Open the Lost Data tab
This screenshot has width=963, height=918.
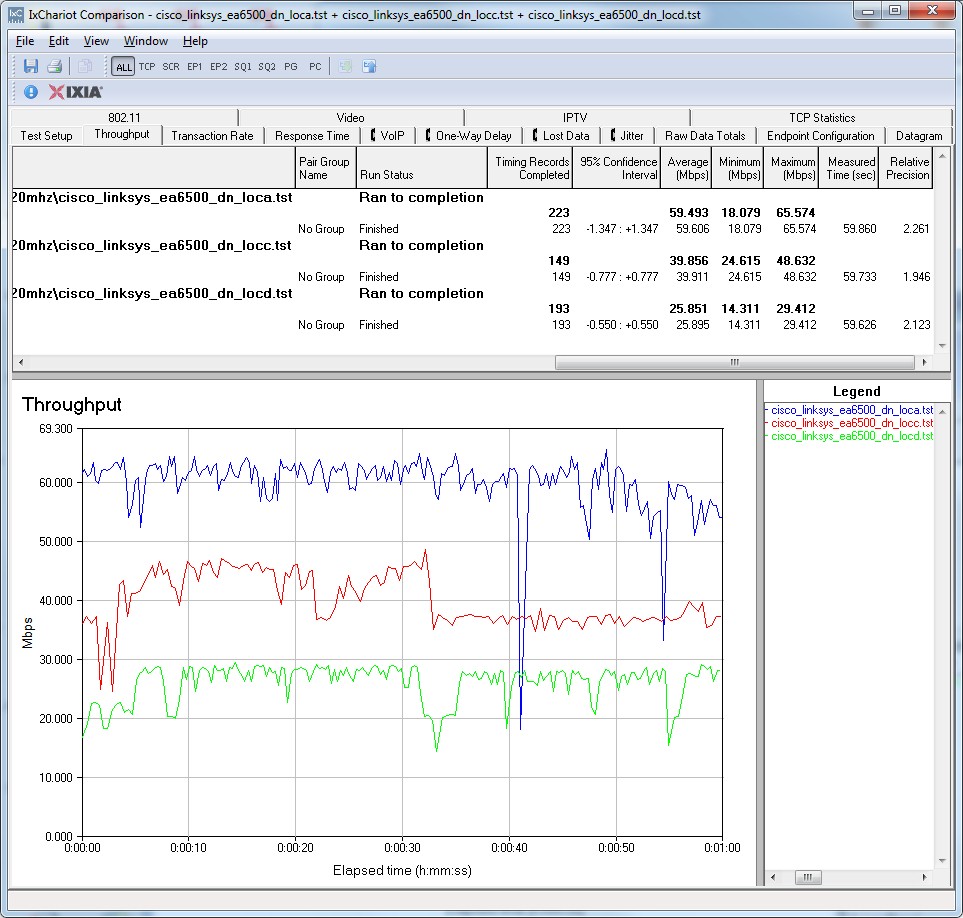[561, 136]
